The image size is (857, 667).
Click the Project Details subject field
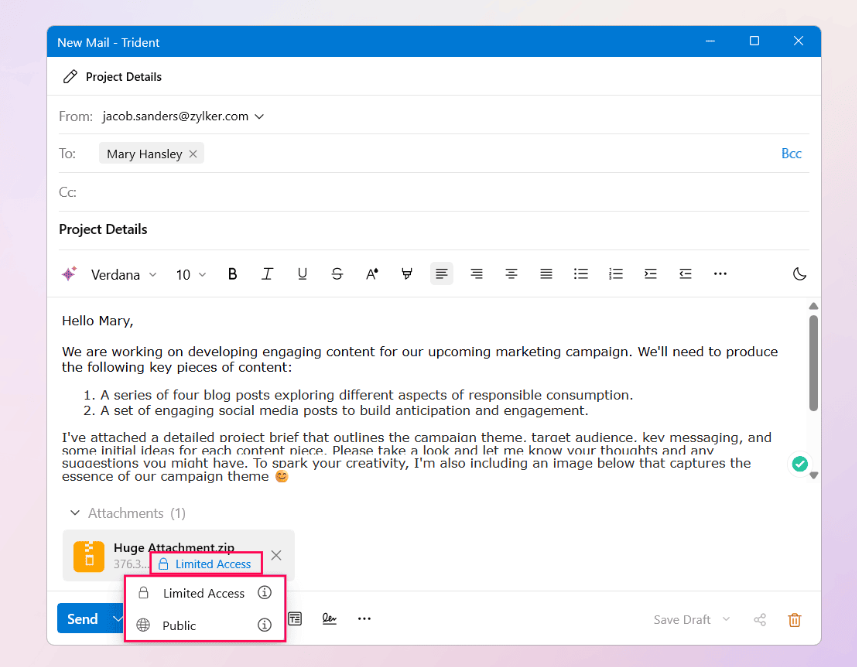tap(434, 230)
